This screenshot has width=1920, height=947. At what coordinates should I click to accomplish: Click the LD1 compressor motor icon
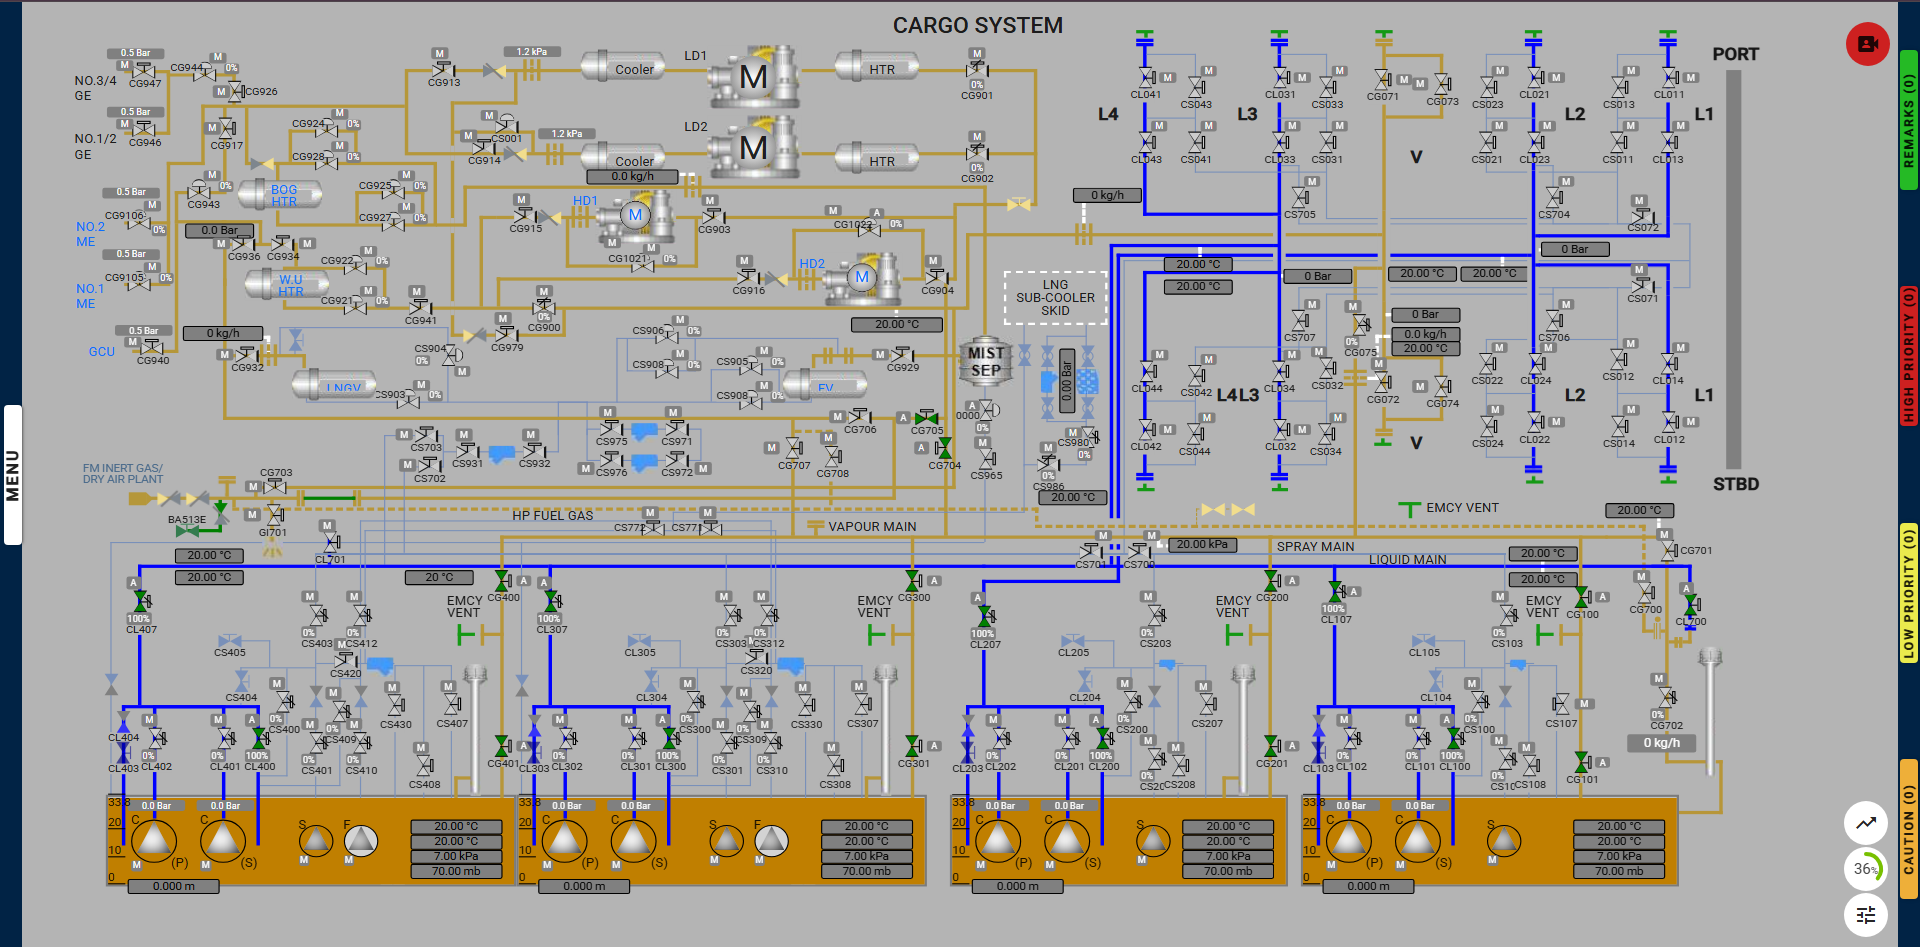pyautogui.click(x=754, y=76)
